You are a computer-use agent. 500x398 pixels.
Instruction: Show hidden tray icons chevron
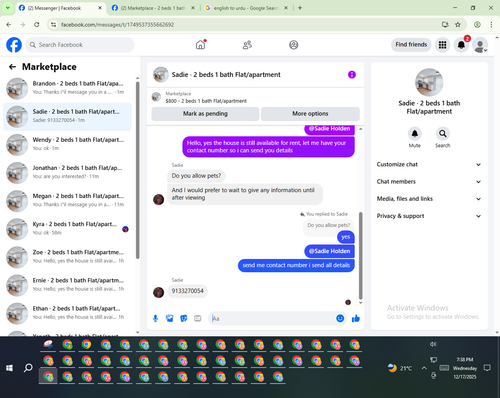click(424, 368)
